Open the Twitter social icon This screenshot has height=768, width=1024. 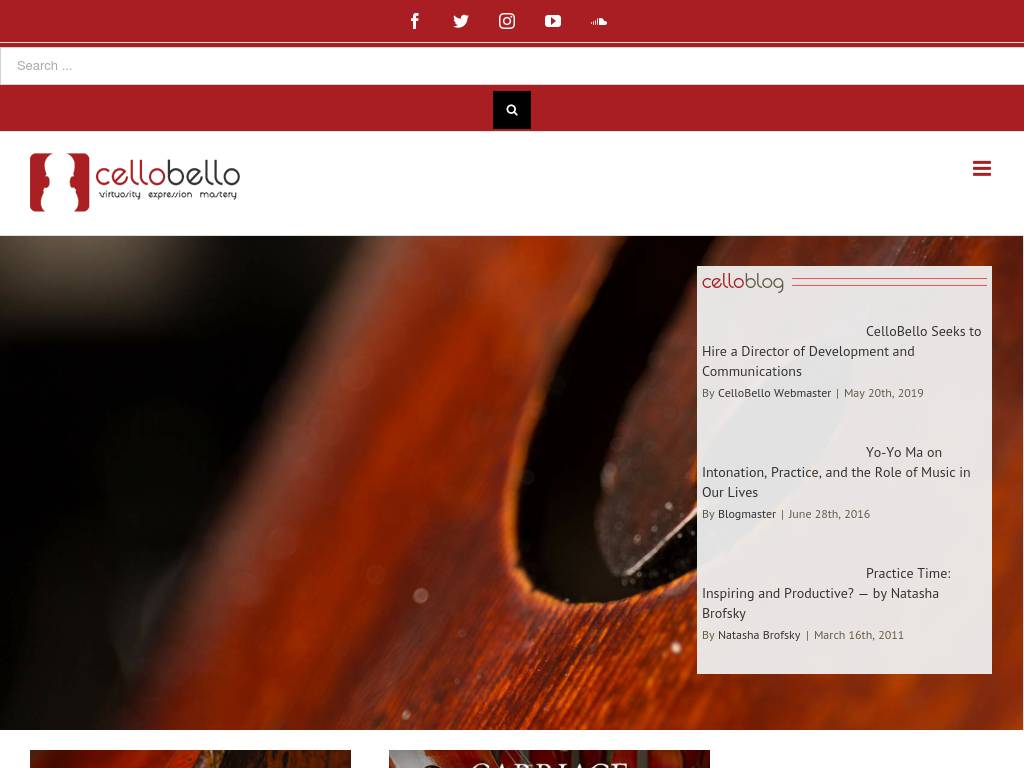[x=461, y=22]
